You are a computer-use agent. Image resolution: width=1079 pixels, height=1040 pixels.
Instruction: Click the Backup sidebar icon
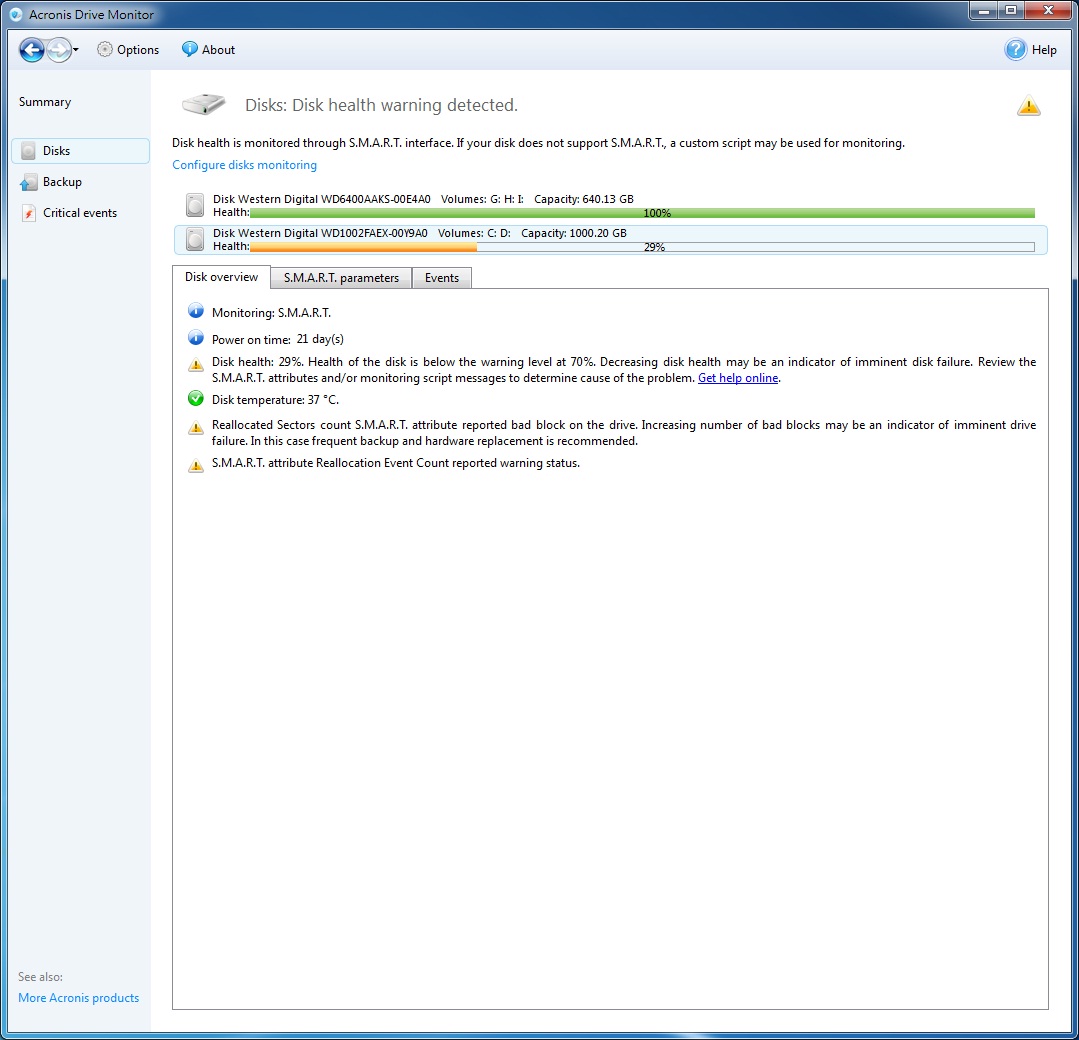tap(28, 182)
